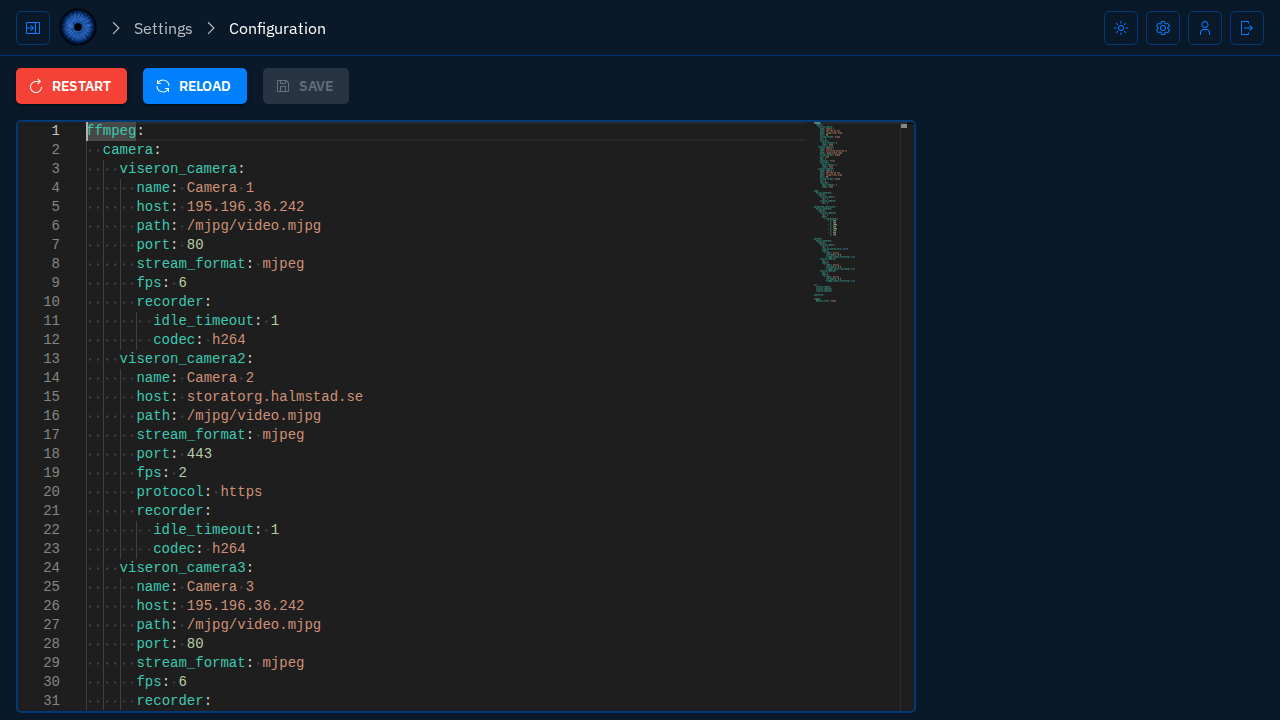Open the user profile icon
The image size is (1280, 720).
pyautogui.click(x=1205, y=28)
